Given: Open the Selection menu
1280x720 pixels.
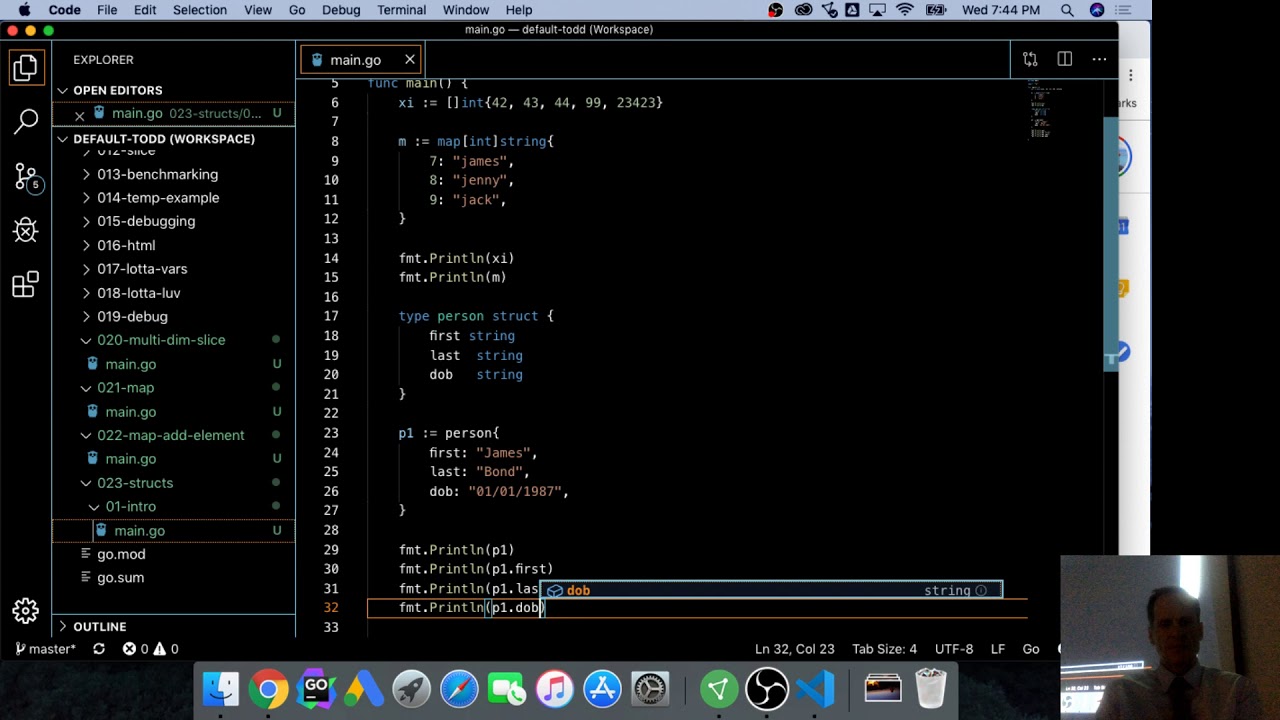Looking at the screenshot, I should point(200,10).
